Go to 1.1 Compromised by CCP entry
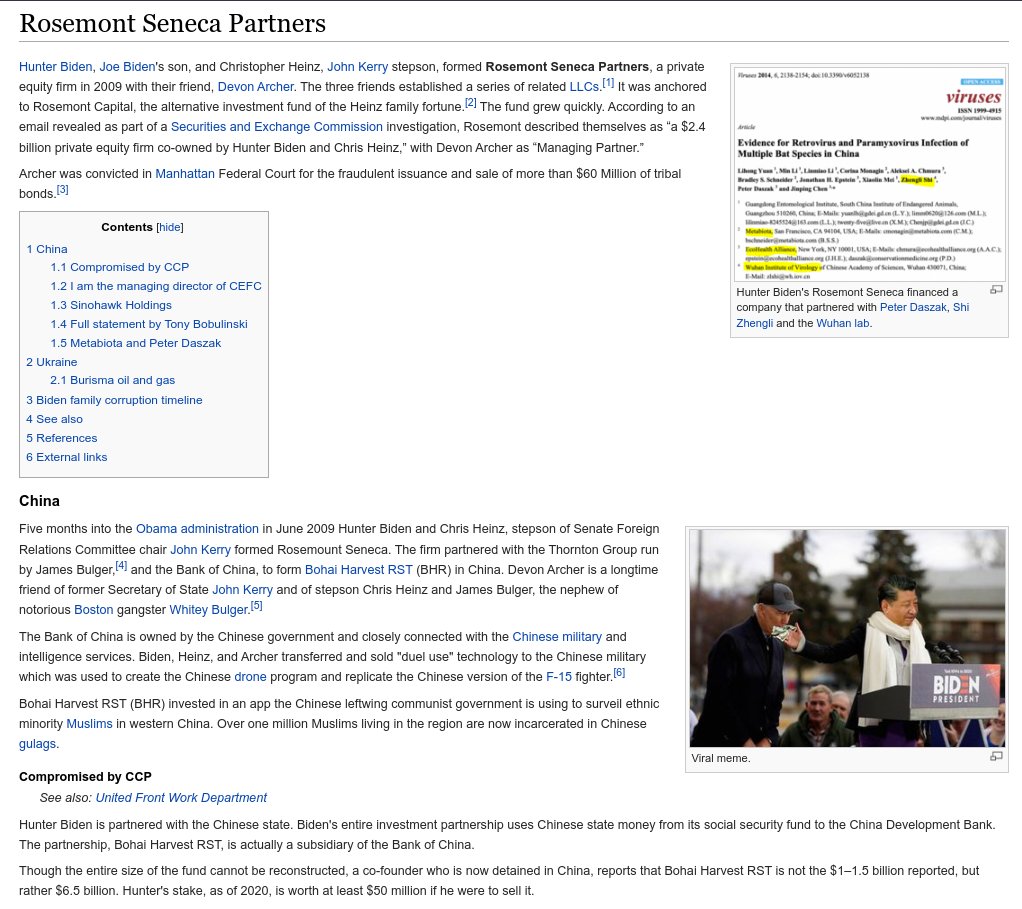 (120, 267)
